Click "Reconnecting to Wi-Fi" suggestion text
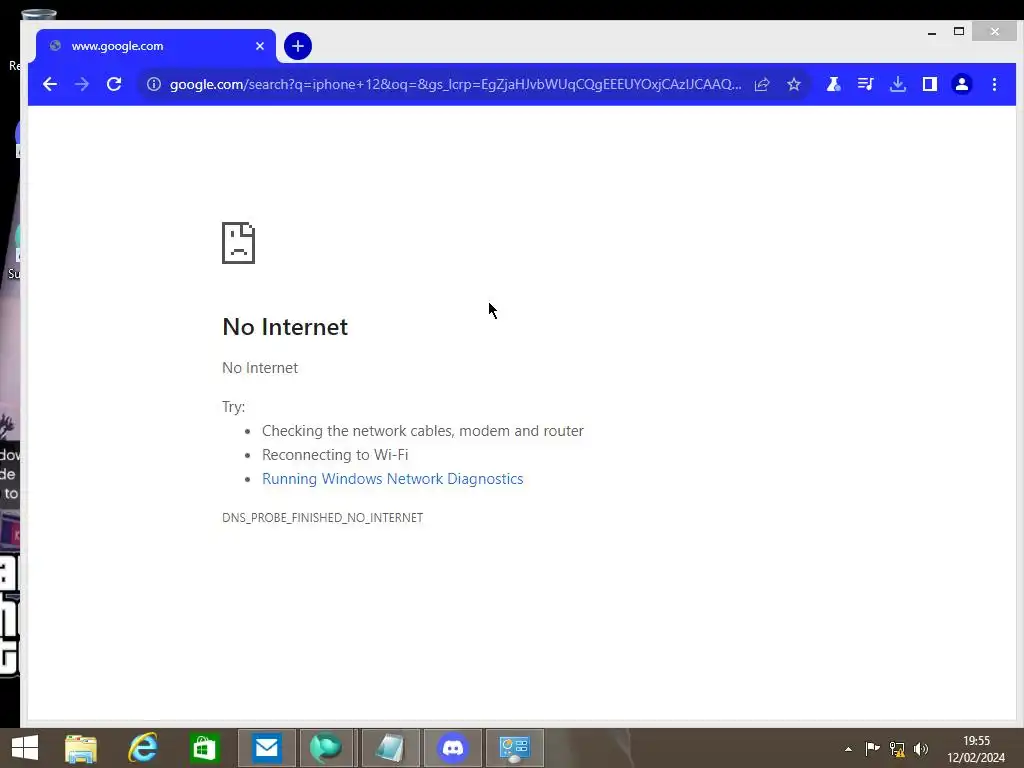1024x768 pixels. point(335,455)
